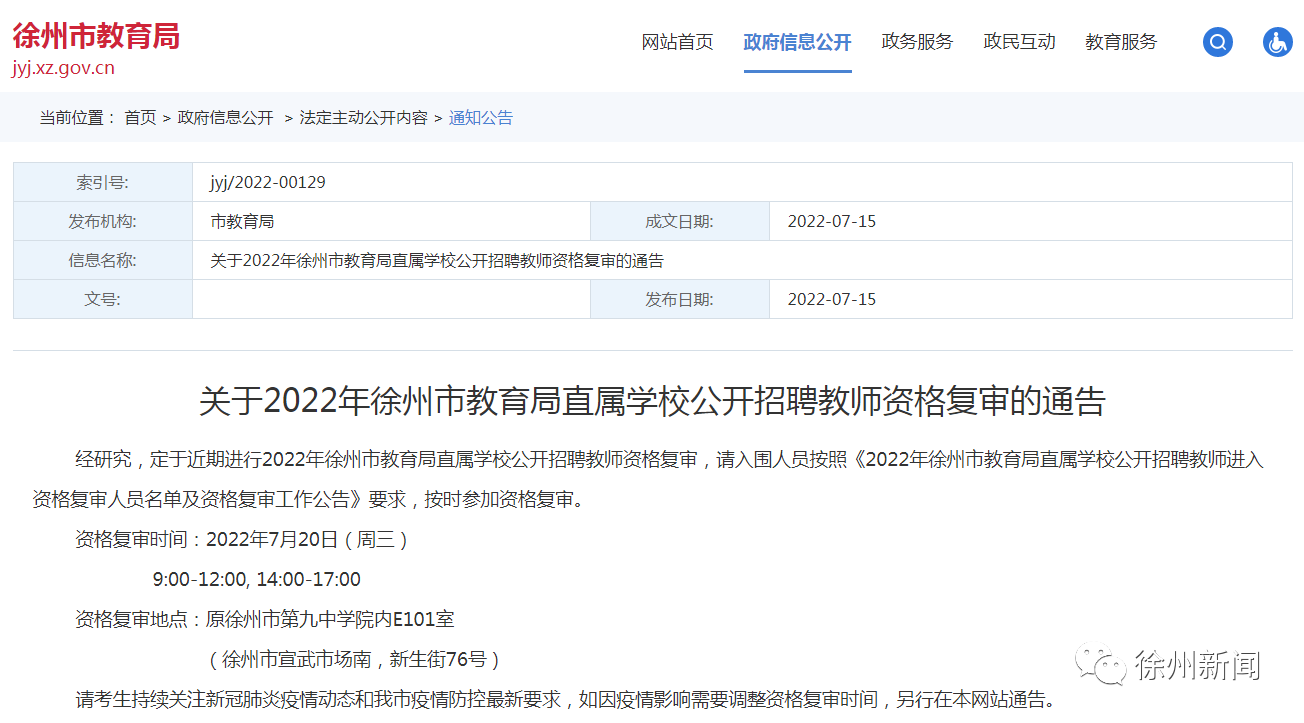Click the 市教育局 publishing agency cell
The image size is (1304, 723).
(391, 221)
